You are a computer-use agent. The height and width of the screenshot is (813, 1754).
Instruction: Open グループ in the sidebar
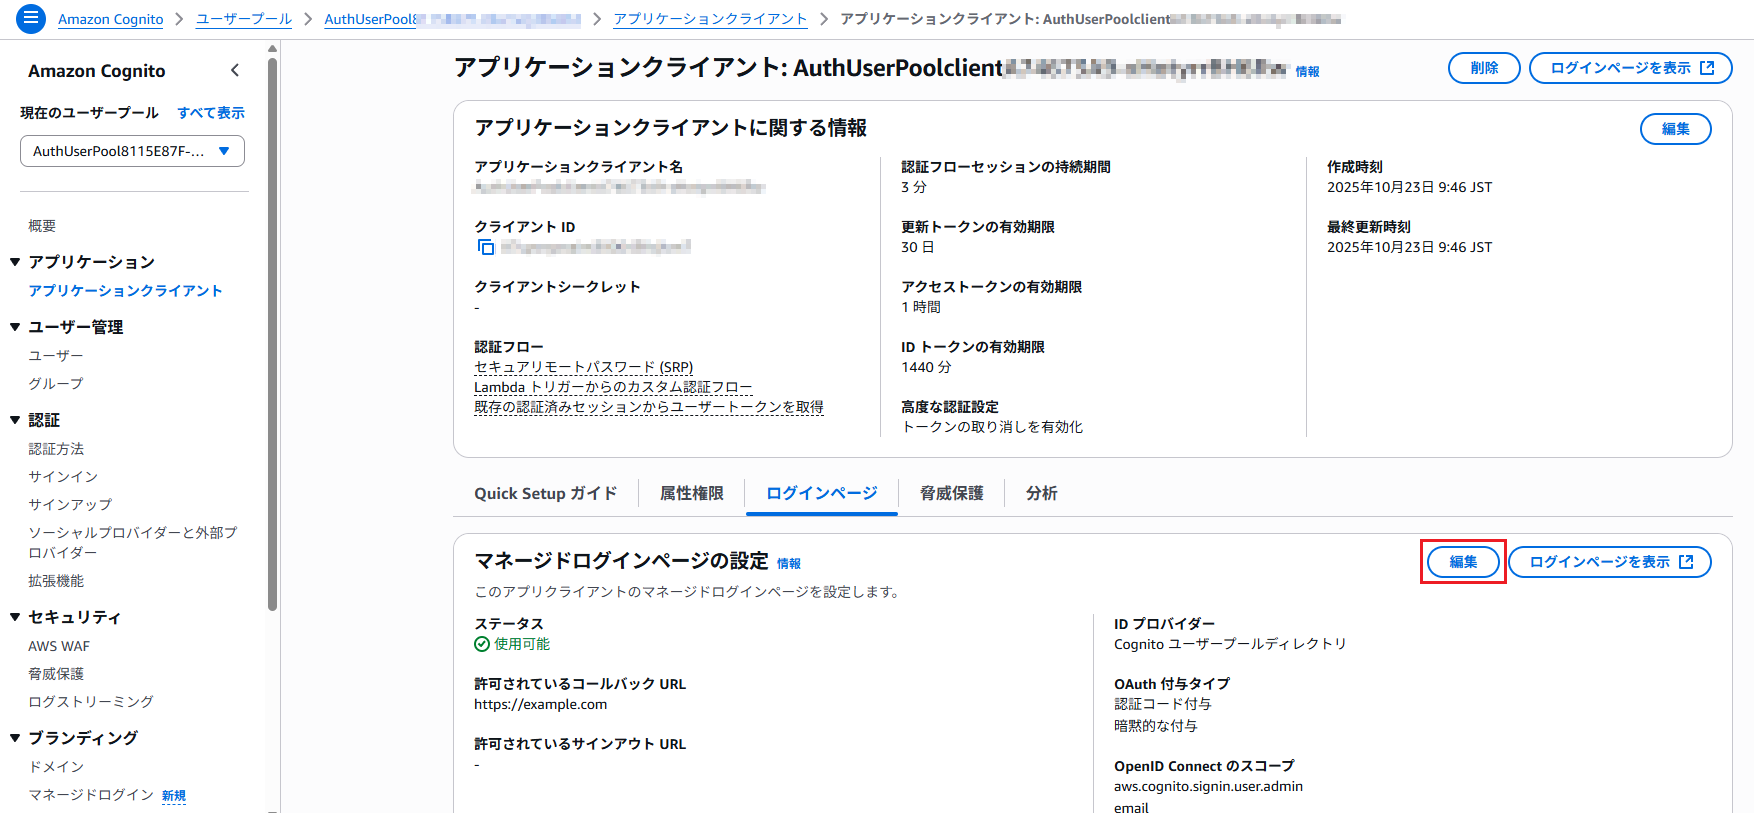click(x=56, y=384)
